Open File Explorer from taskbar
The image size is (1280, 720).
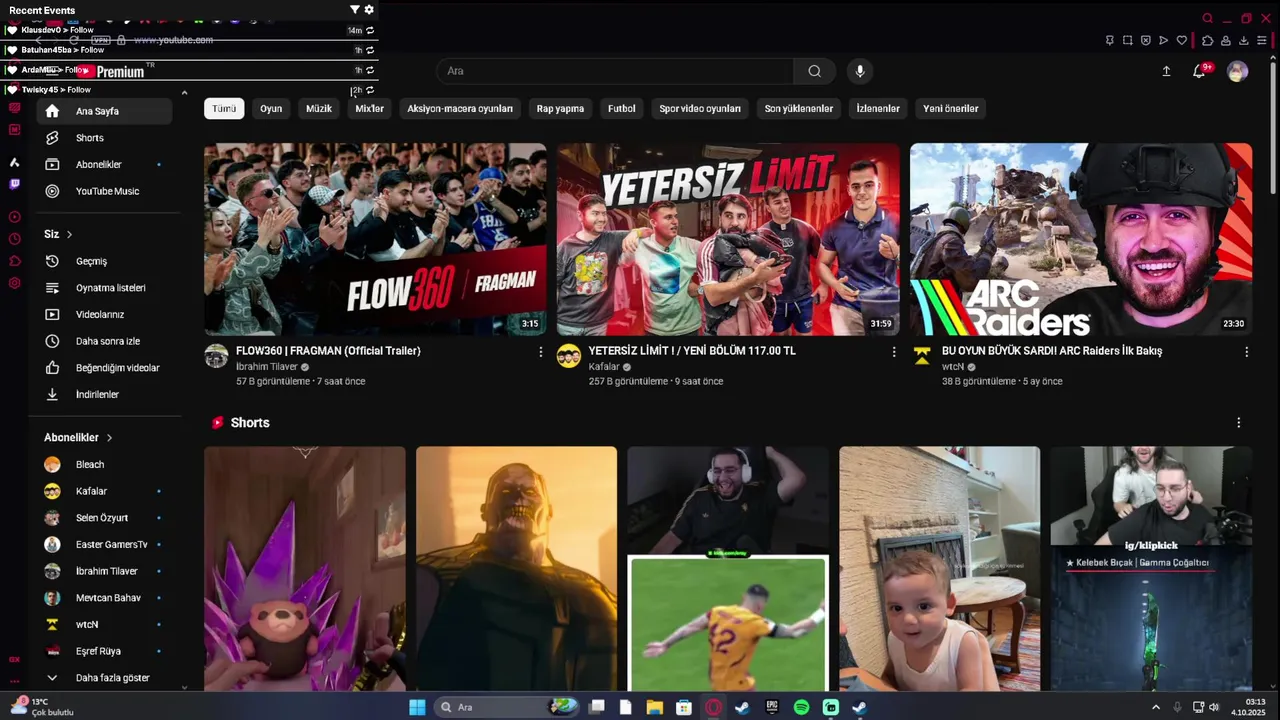coord(654,707)
